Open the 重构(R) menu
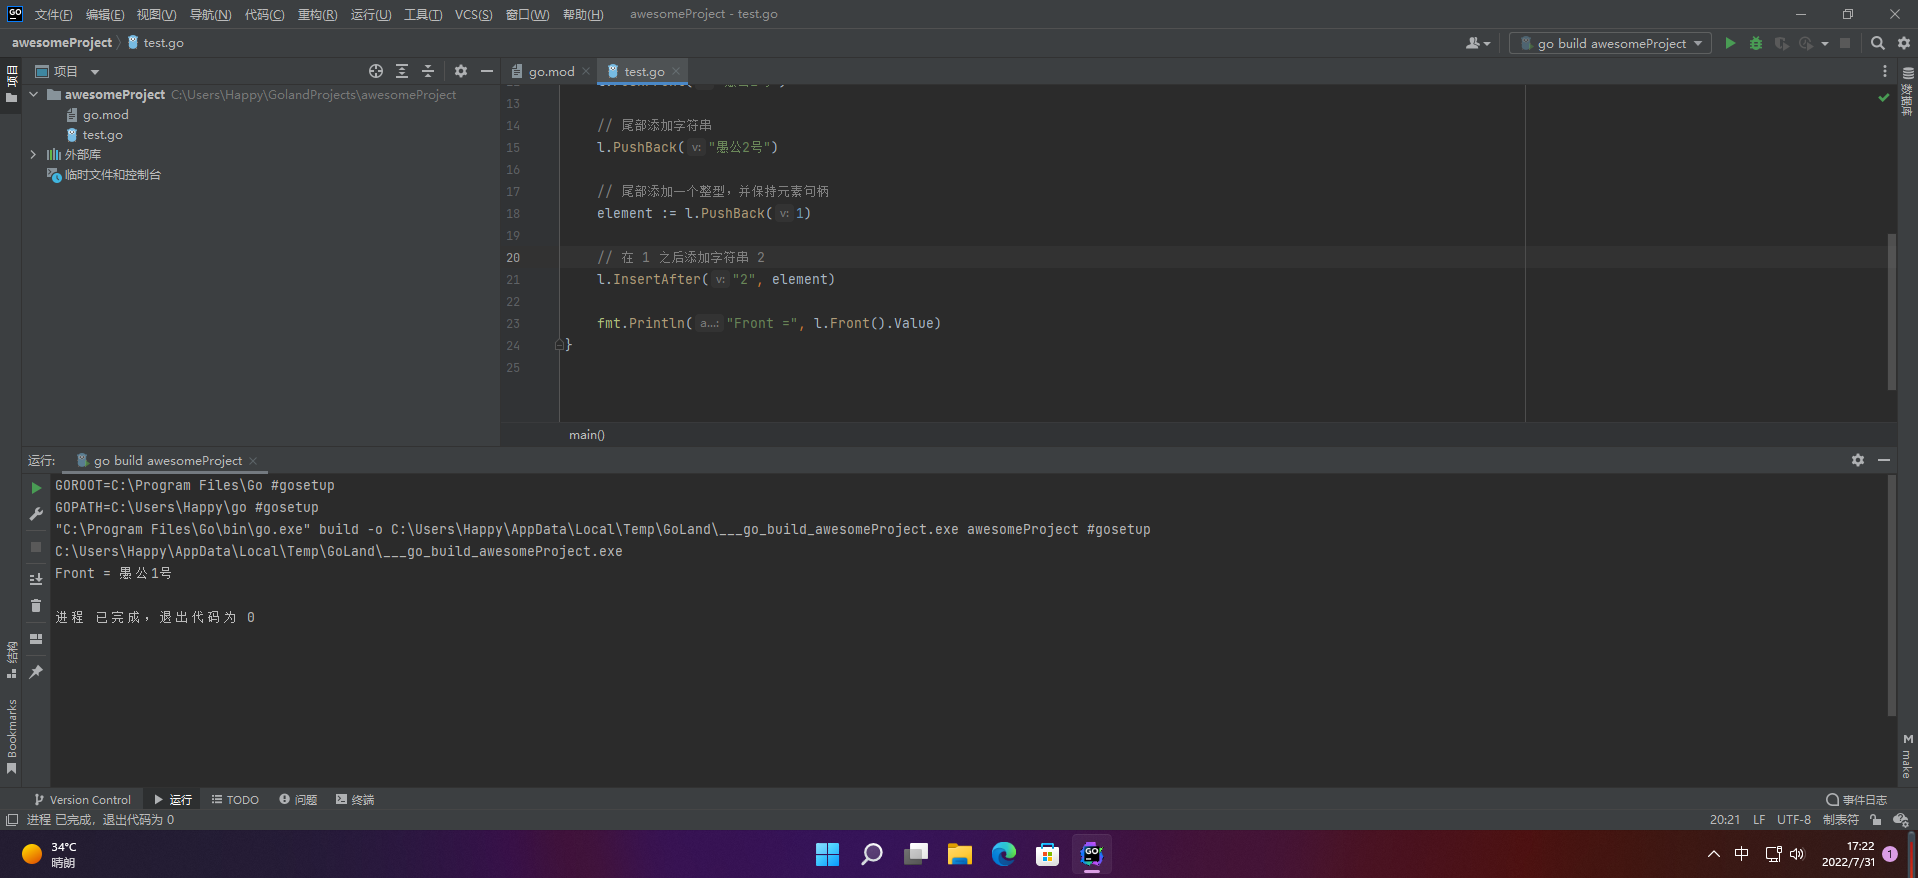This screenshot has height=878, width=1918. (317, 14)
